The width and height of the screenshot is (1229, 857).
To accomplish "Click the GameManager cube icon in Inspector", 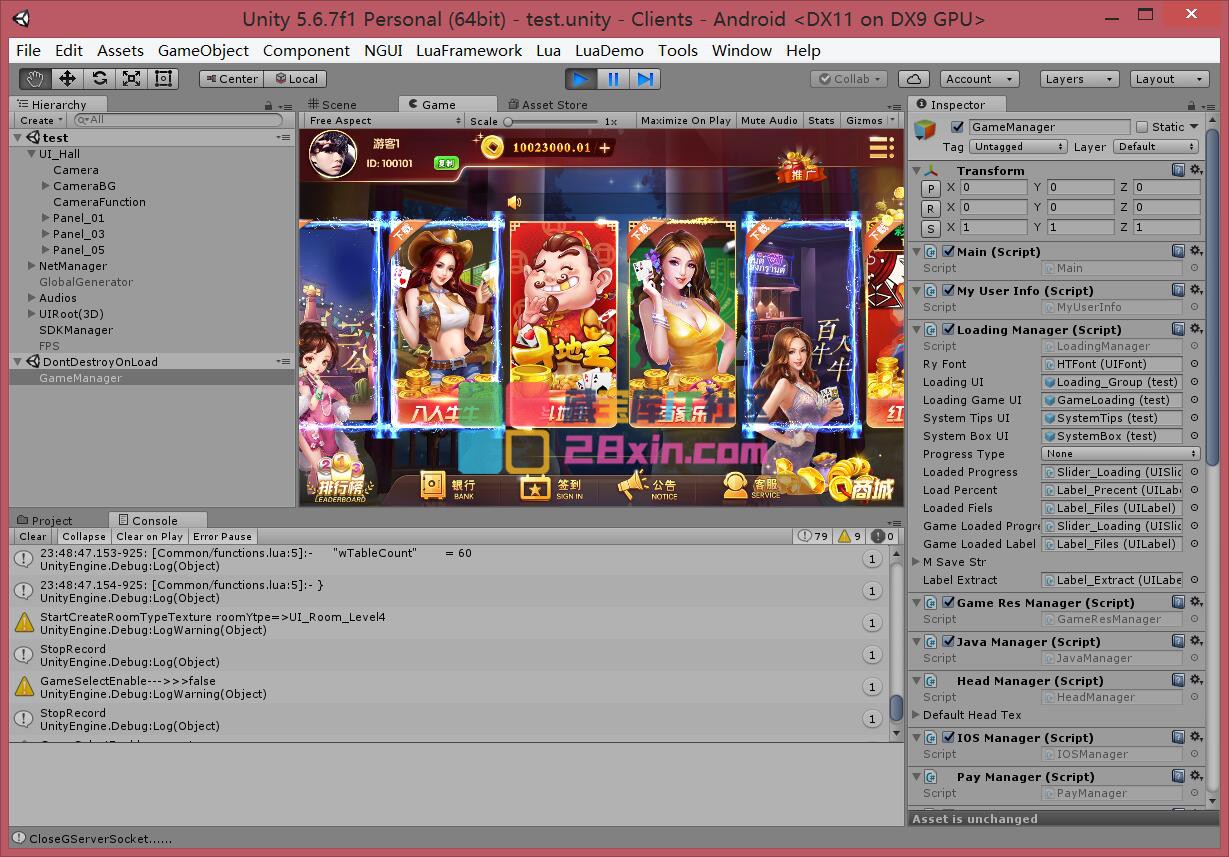I will 926,130.
